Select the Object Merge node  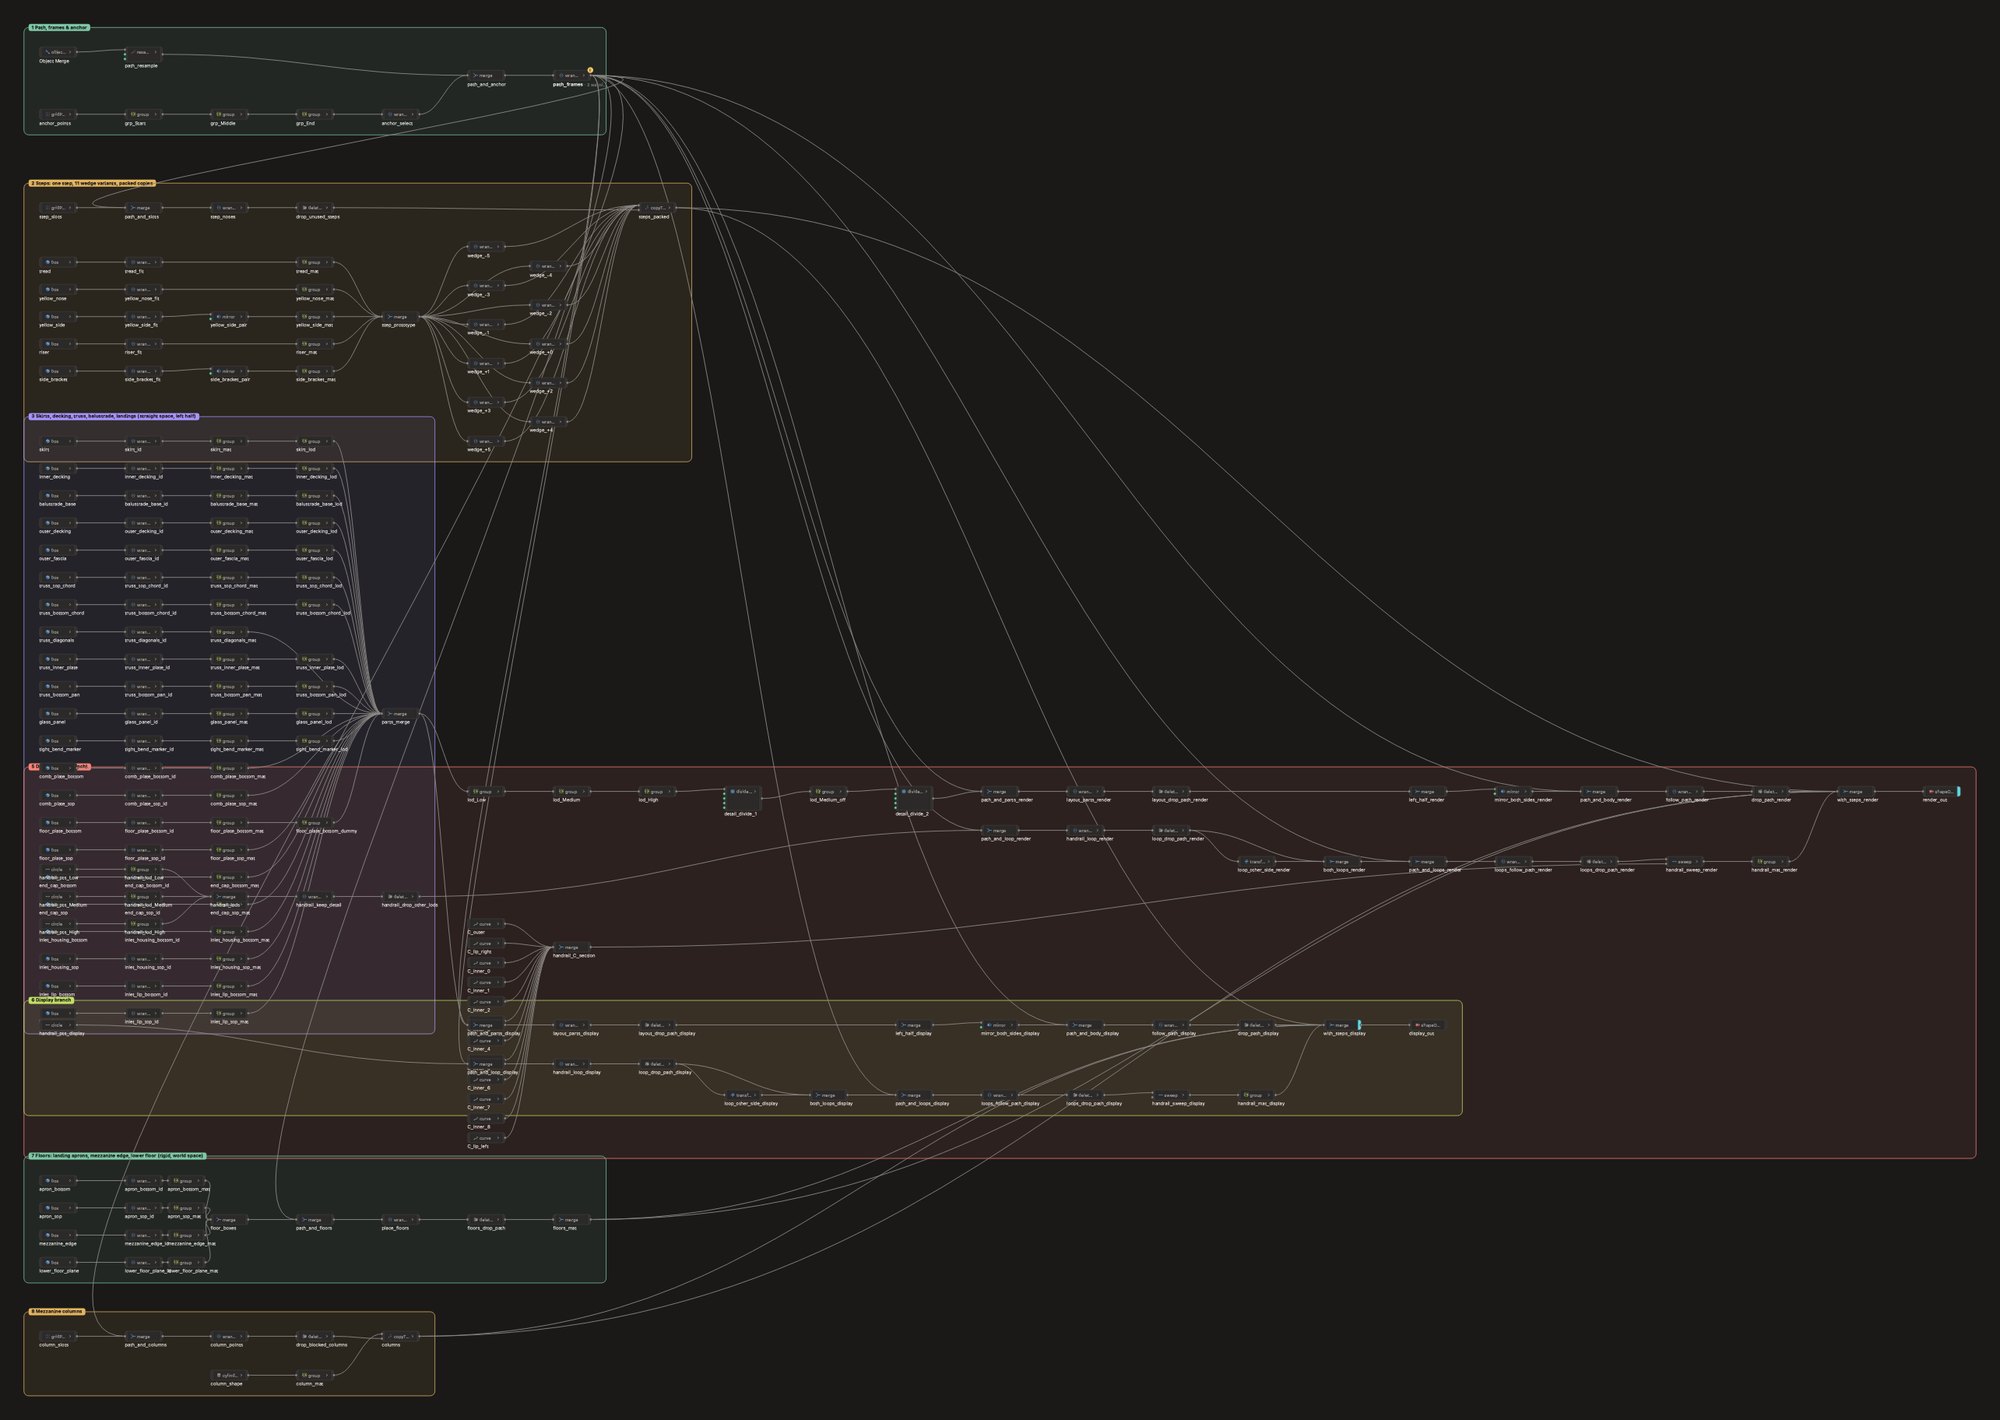coord(58,52)
